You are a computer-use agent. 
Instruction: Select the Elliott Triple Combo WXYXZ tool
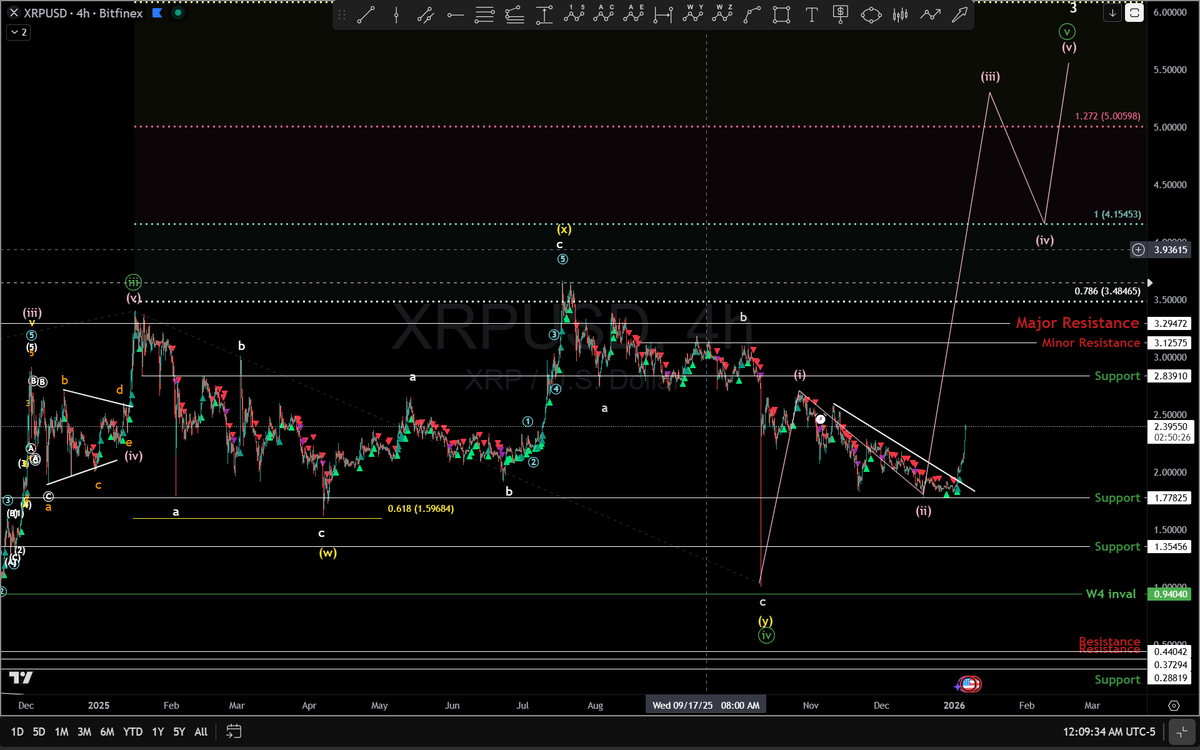[x=723, y=15]
